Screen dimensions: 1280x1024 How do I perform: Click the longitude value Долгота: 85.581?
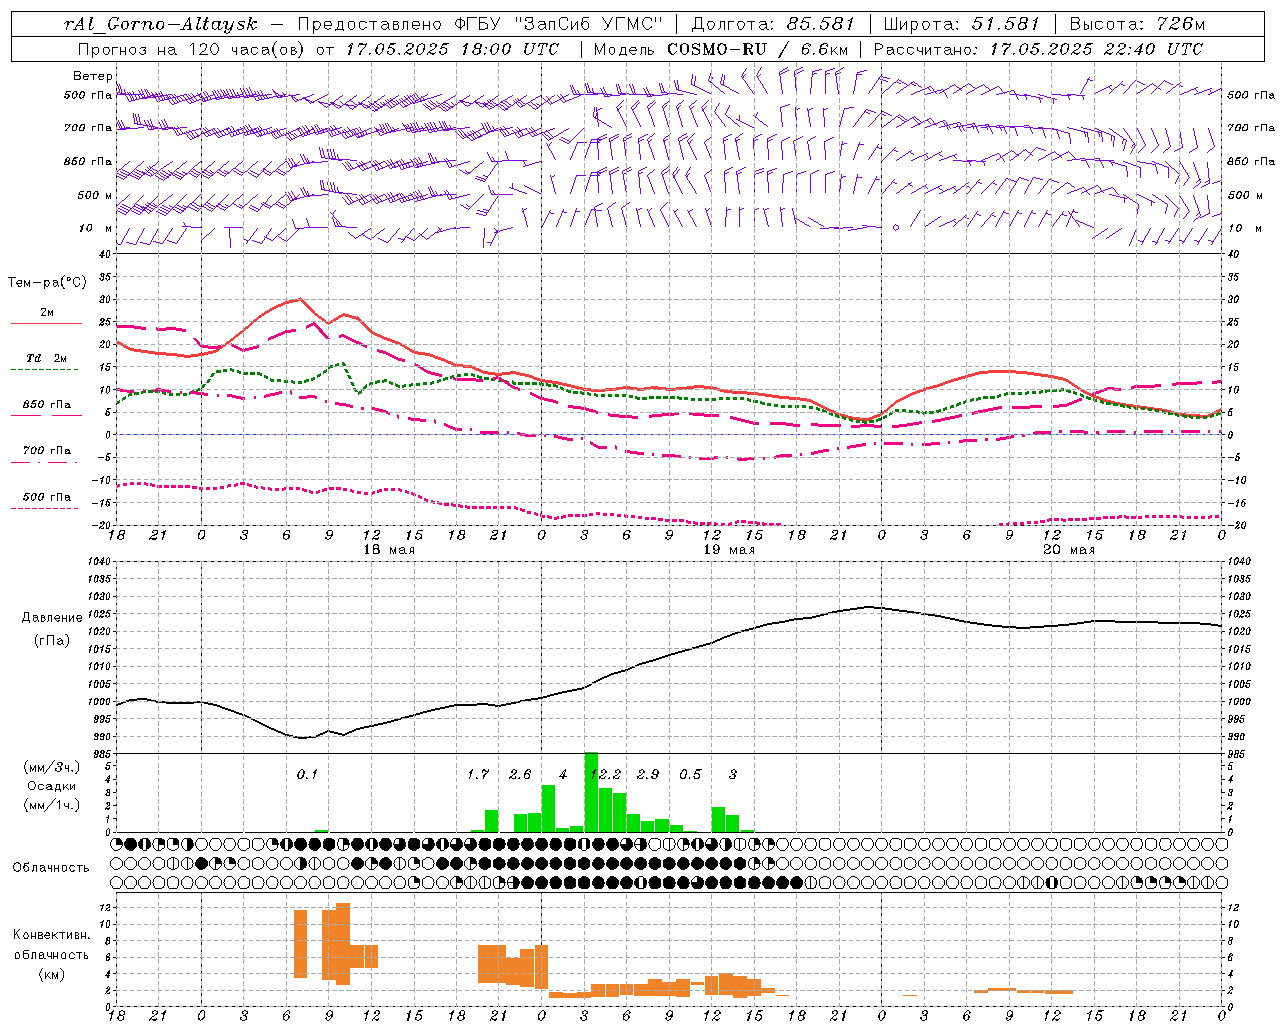point(775,24)
